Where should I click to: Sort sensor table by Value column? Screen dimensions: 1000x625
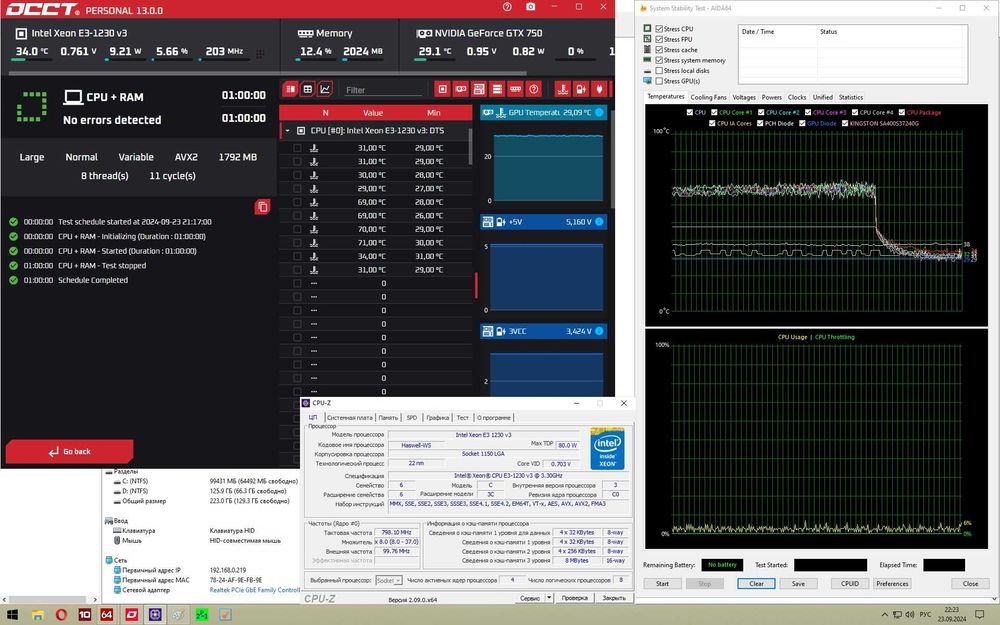click(x=373, y=113)
